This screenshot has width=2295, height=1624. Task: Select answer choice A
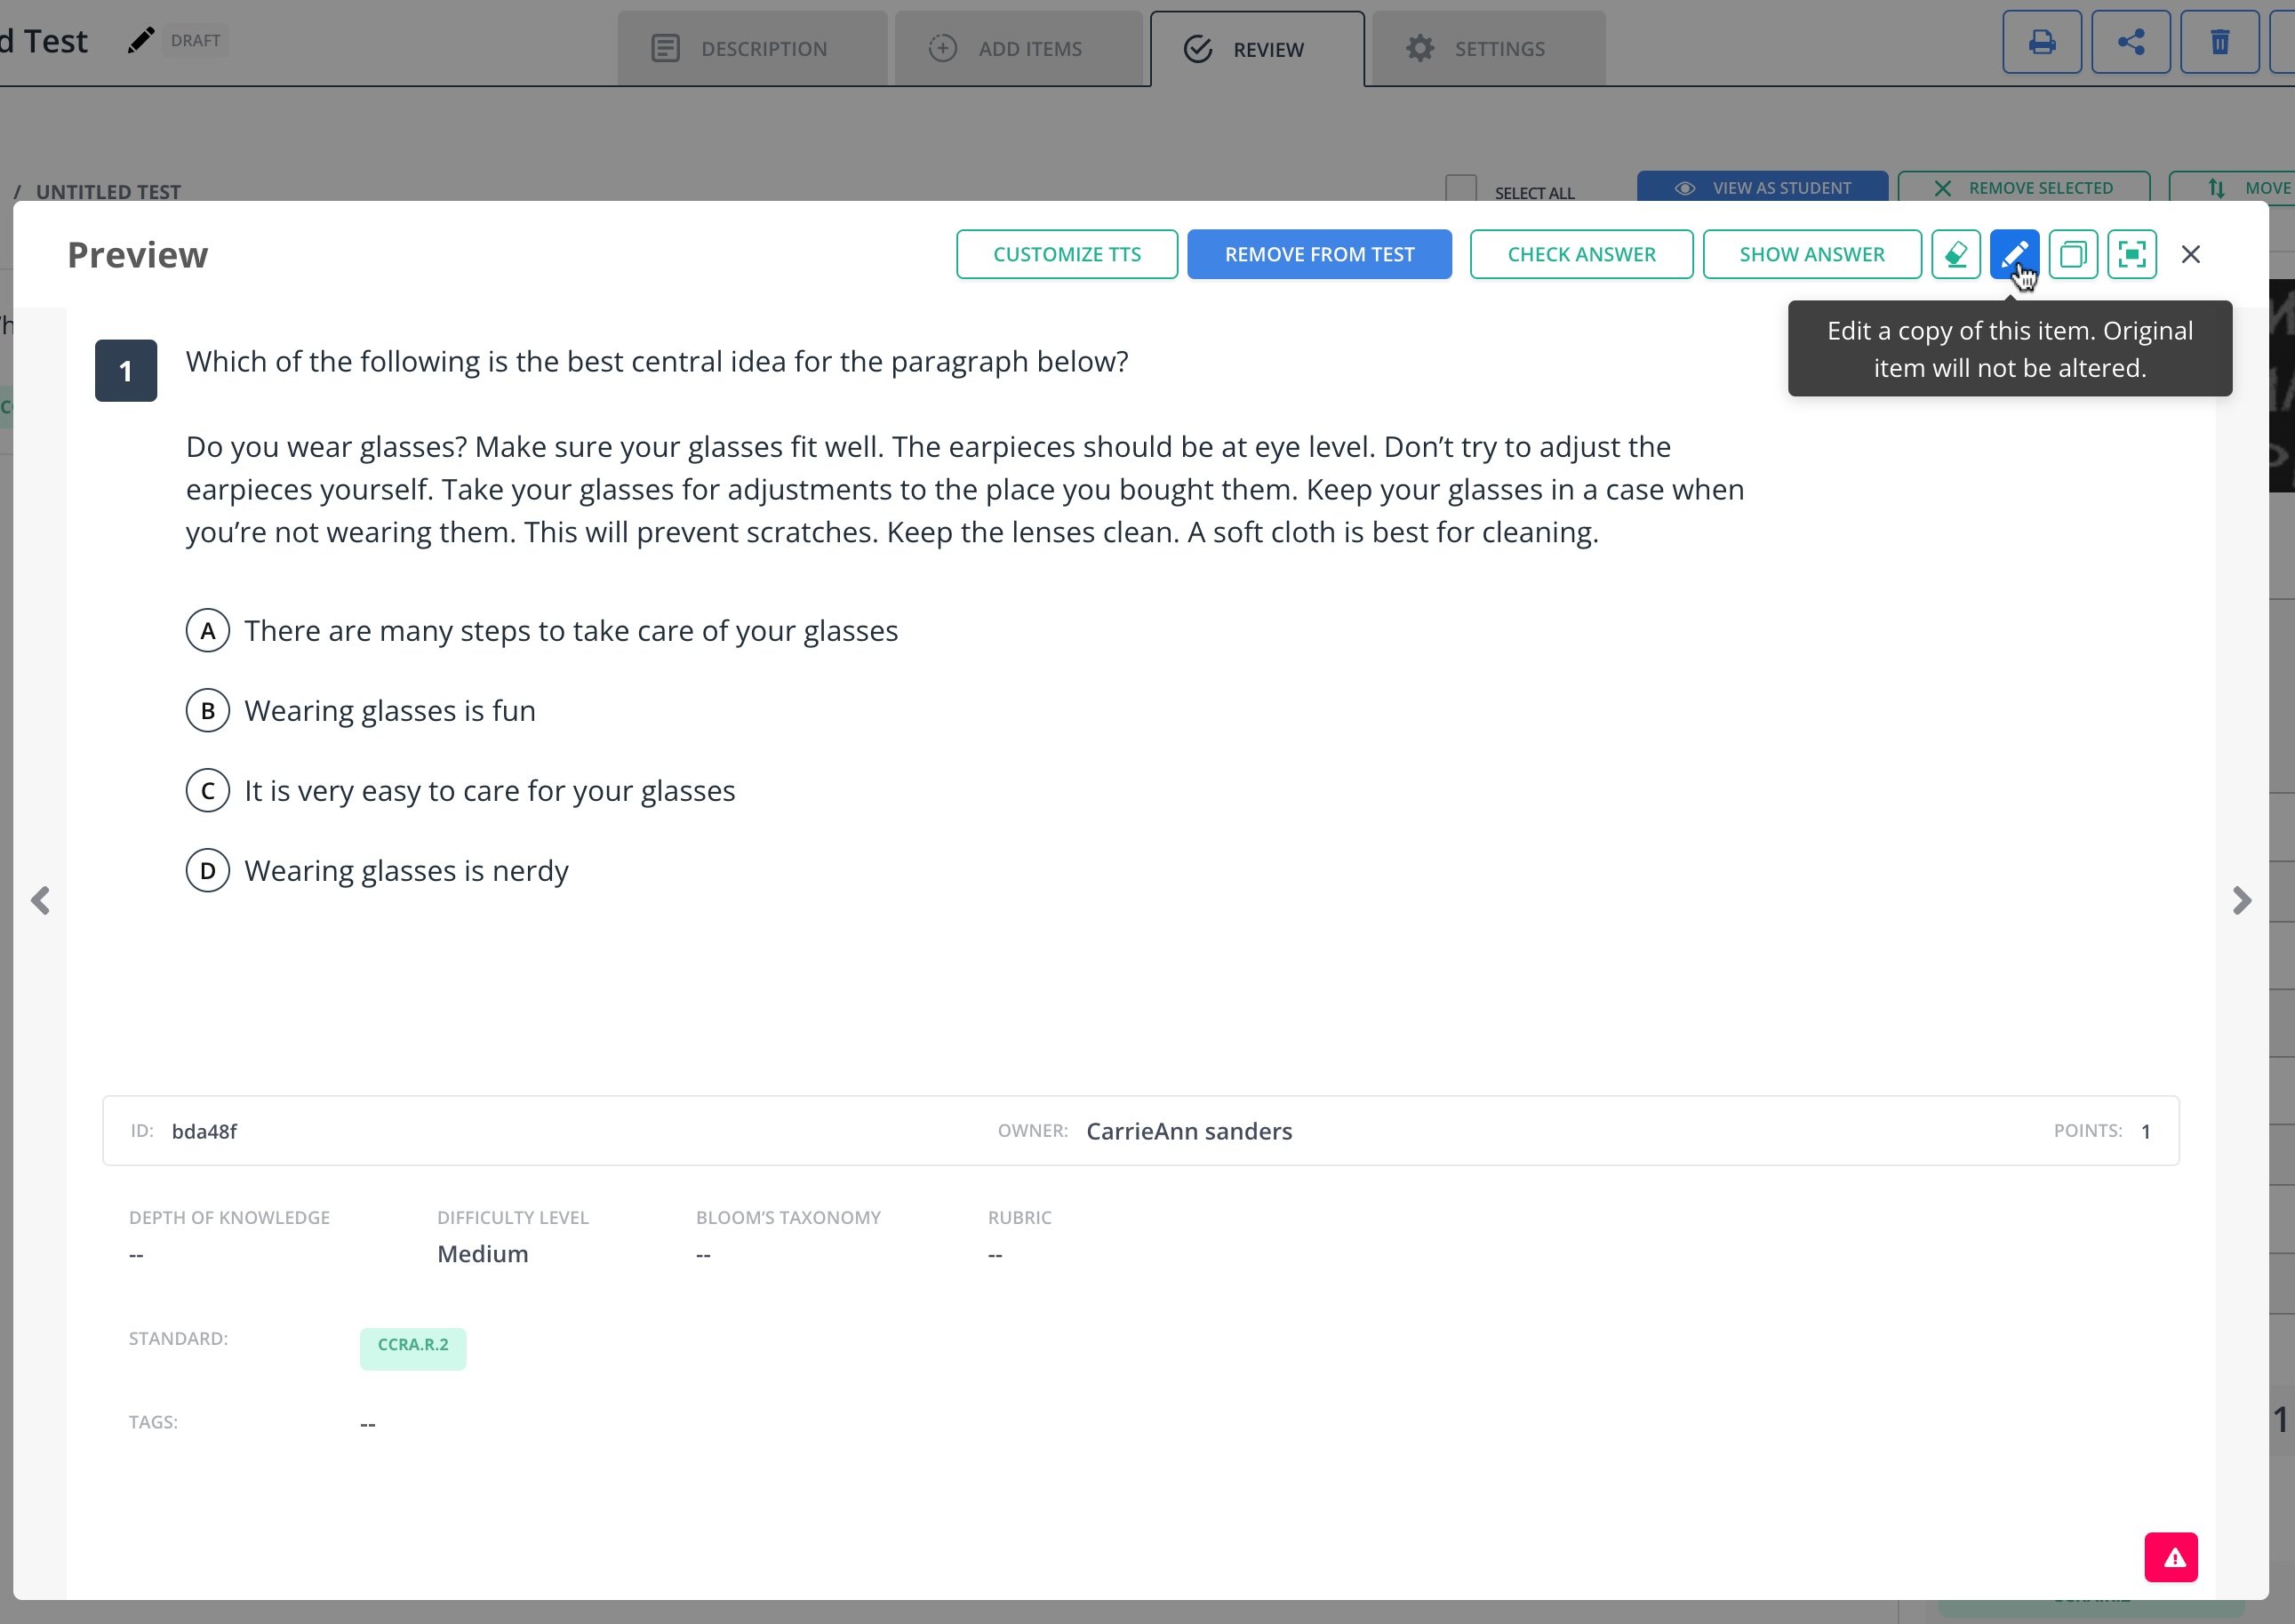[x=208, y=630]
